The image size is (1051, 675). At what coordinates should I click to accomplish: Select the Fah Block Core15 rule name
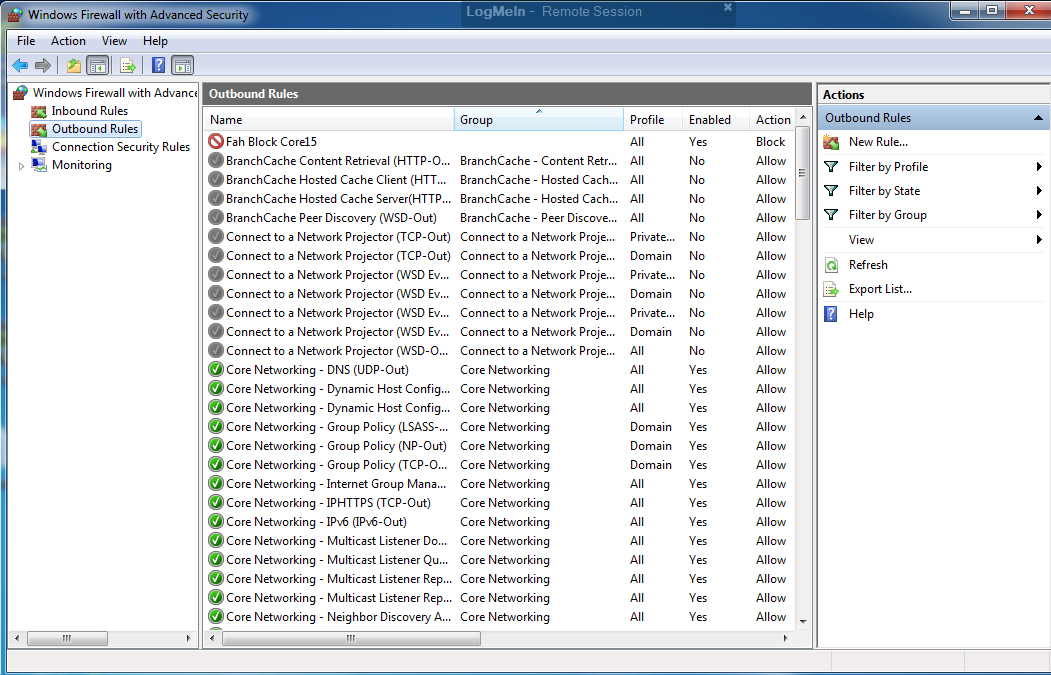click(x=271, y=141)
